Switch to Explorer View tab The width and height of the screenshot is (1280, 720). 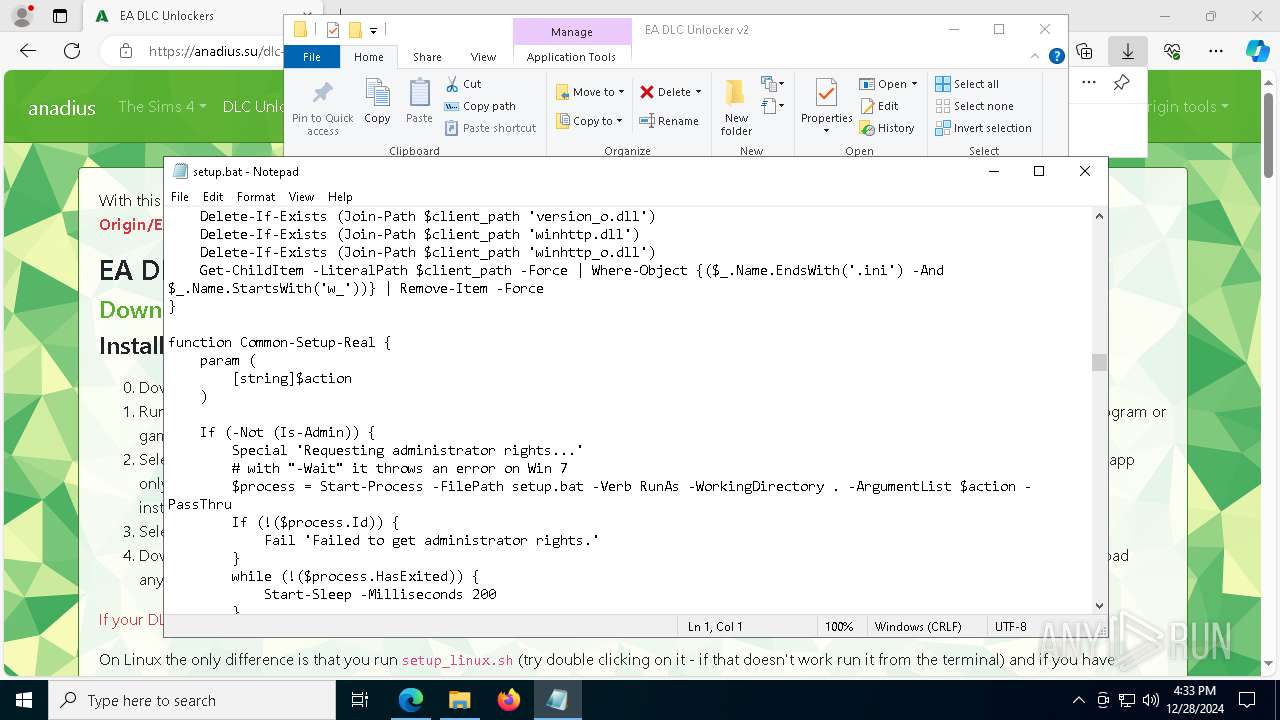(483, 57)
